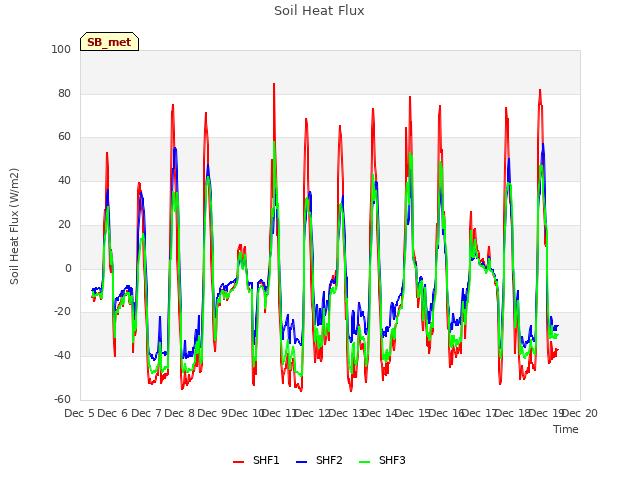This screenshot has width=640, height=480.
Task: Click the Soil Heat Flux (W/m2) axis label
Action: pos(14,226)
